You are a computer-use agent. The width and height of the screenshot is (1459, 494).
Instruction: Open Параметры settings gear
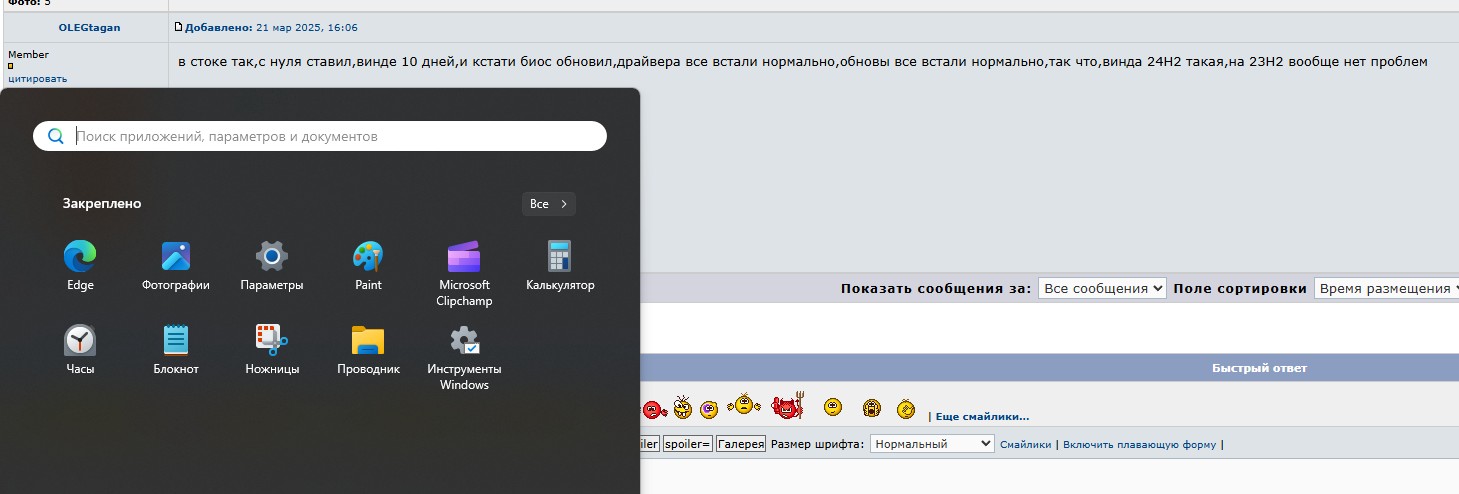click(x=272, y=265)
